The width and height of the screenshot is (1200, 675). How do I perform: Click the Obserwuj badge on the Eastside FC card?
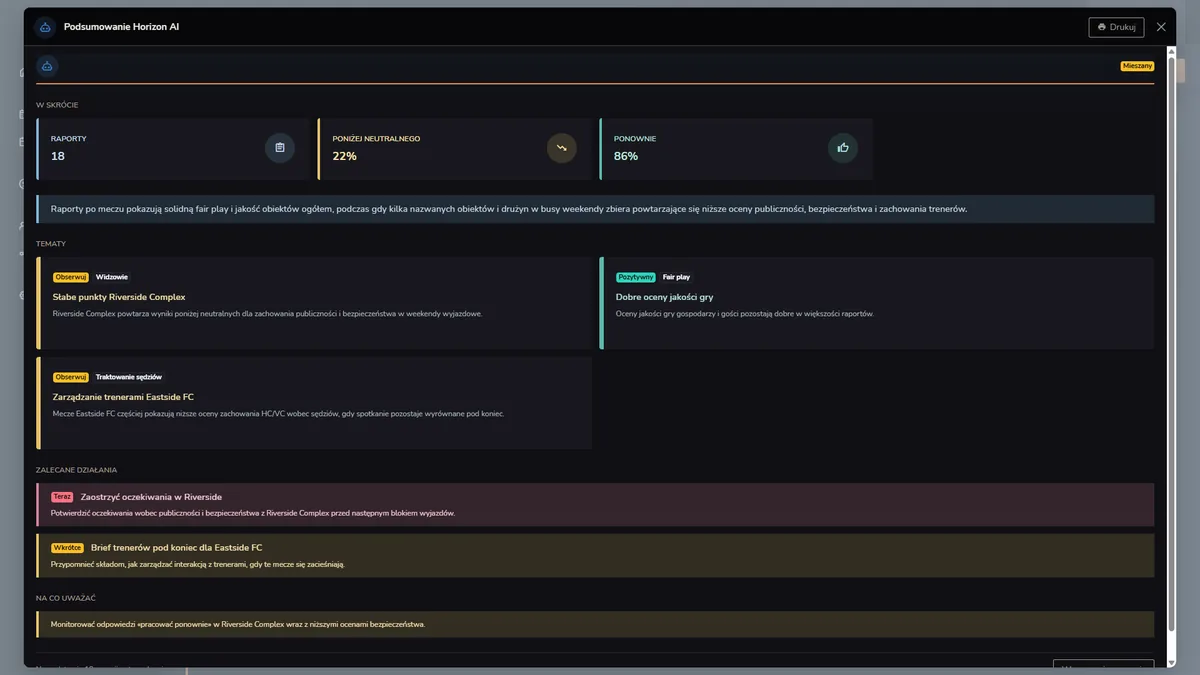tap(71, 377)
